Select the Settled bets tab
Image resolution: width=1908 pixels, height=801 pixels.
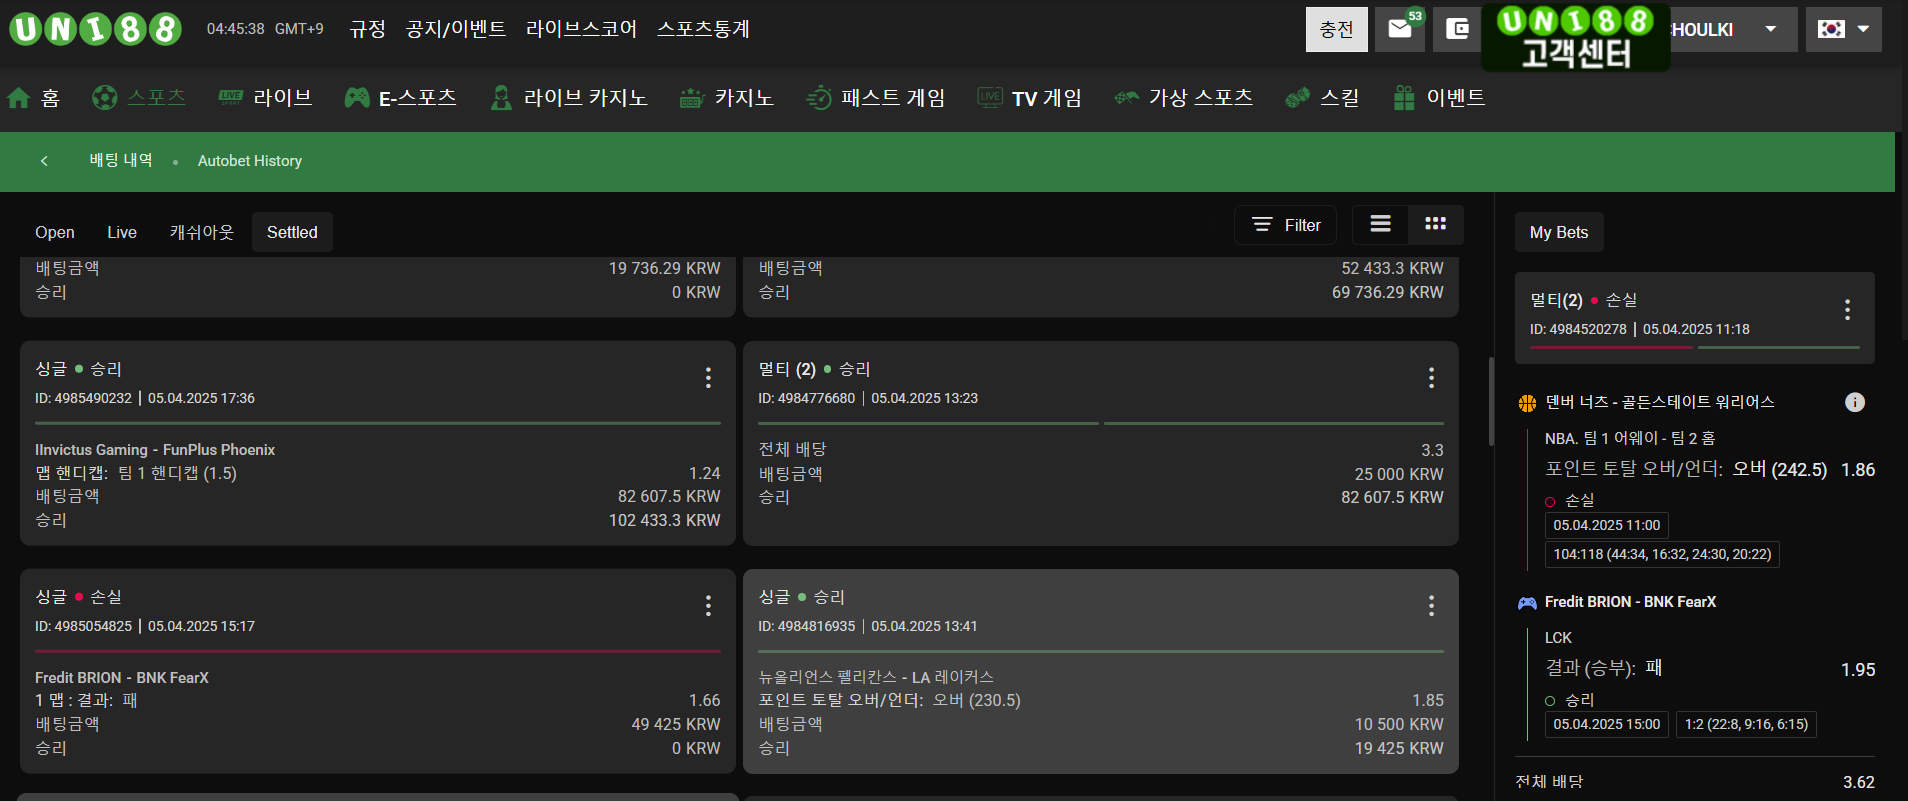tap(292, 232)
